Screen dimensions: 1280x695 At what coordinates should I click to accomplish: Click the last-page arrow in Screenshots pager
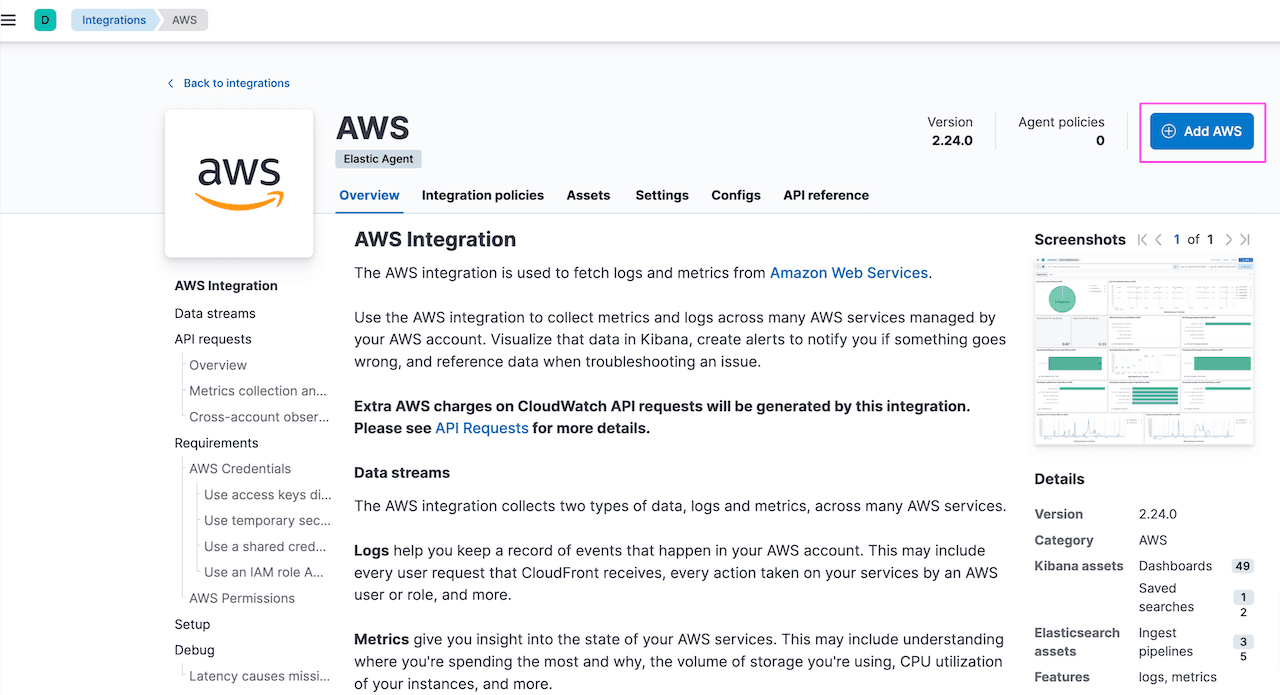coord(1245,239)
